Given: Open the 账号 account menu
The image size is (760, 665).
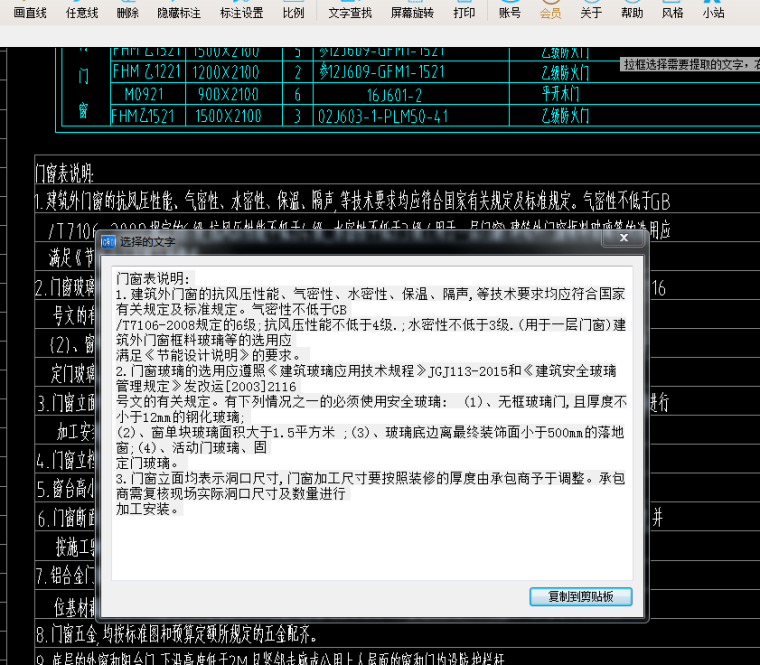Looking at the screenshot, I should (x=510, y=13).
